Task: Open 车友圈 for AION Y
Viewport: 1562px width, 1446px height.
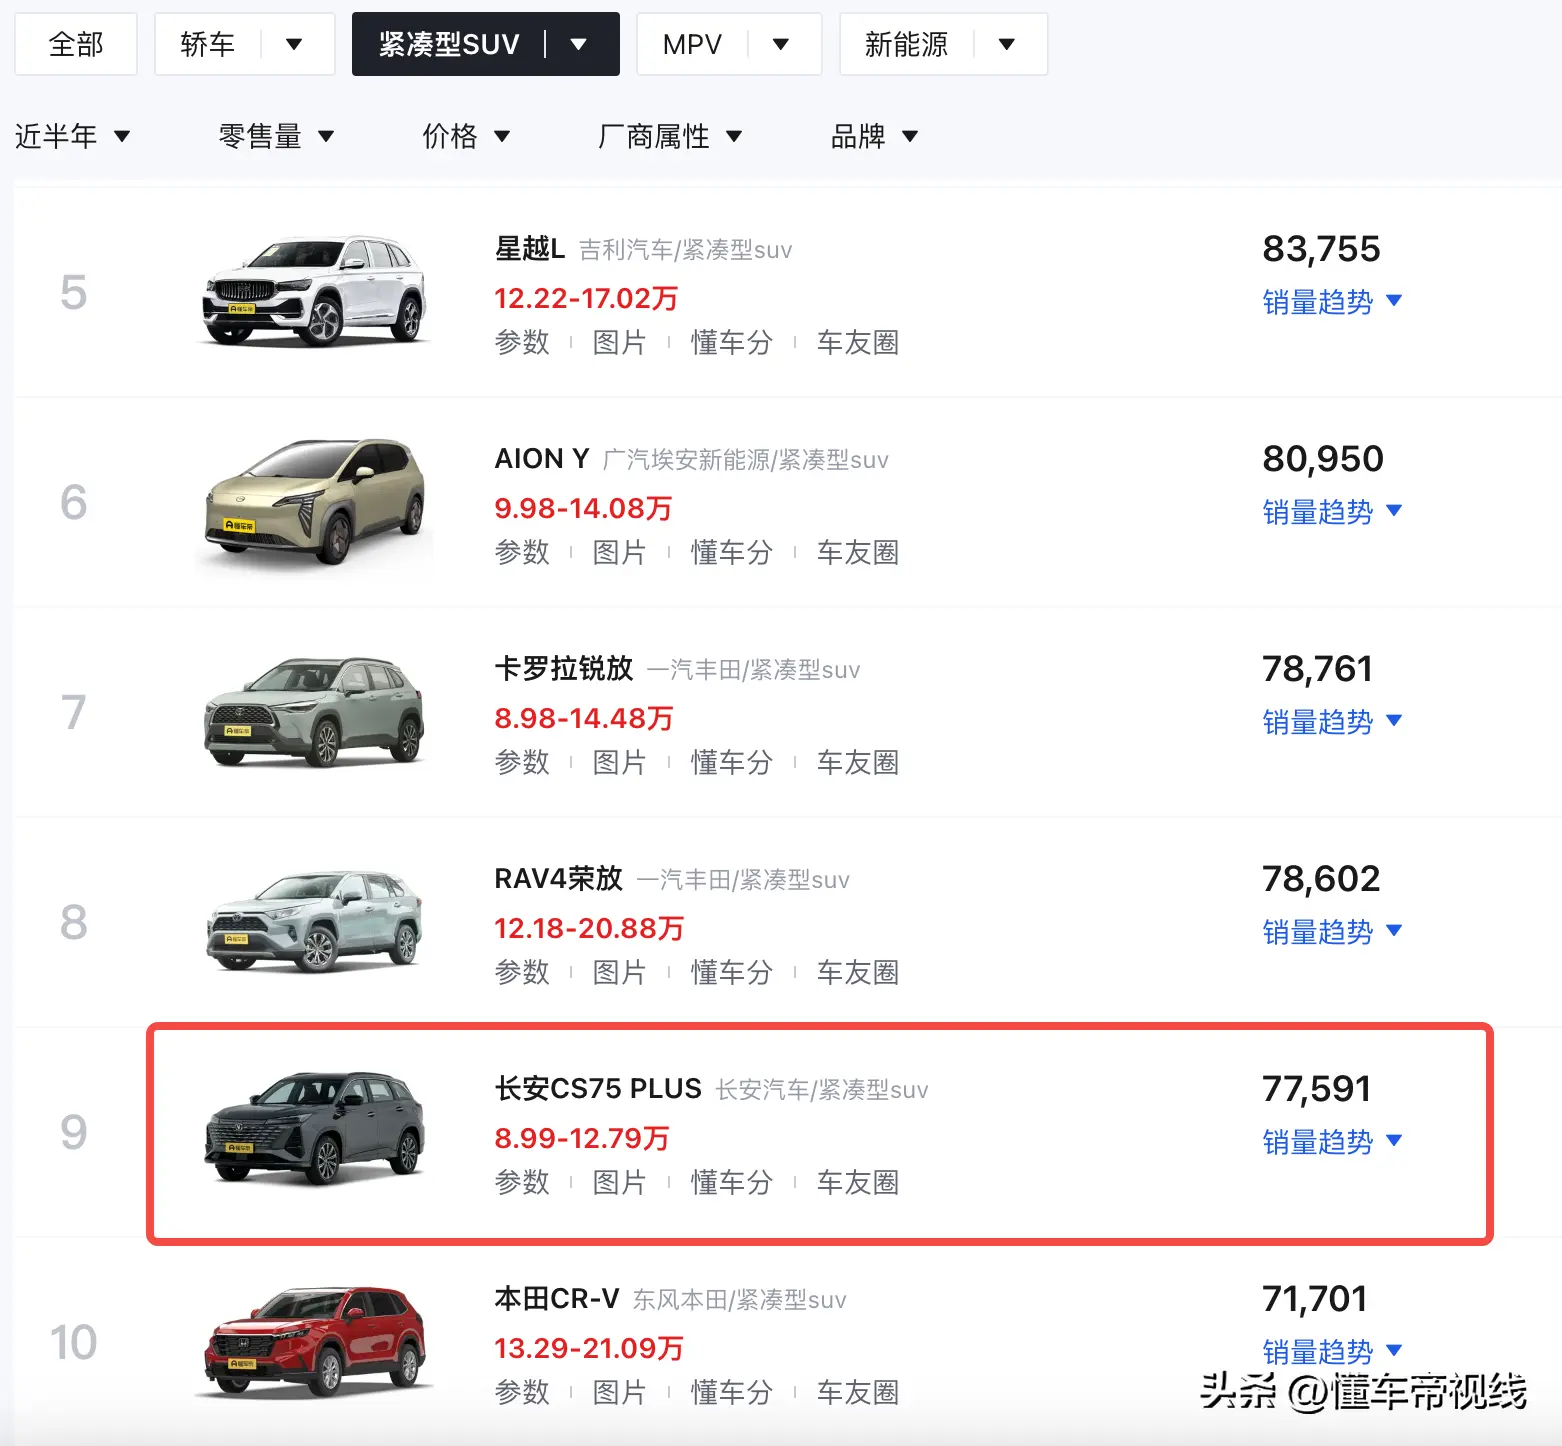Action: (x=858, y=552)
